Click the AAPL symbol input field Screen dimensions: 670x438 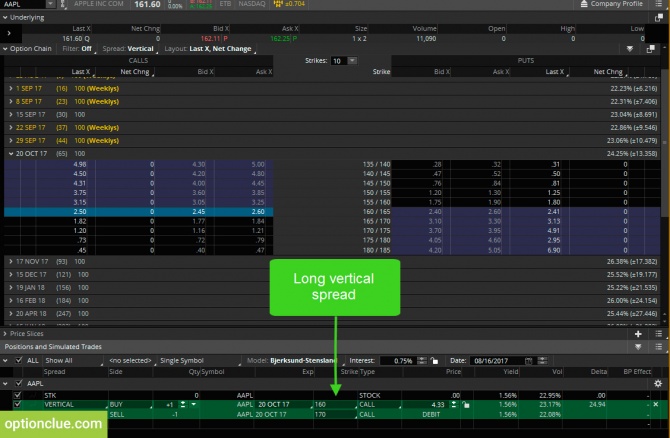pyautogui.click(x=23, y=4)
